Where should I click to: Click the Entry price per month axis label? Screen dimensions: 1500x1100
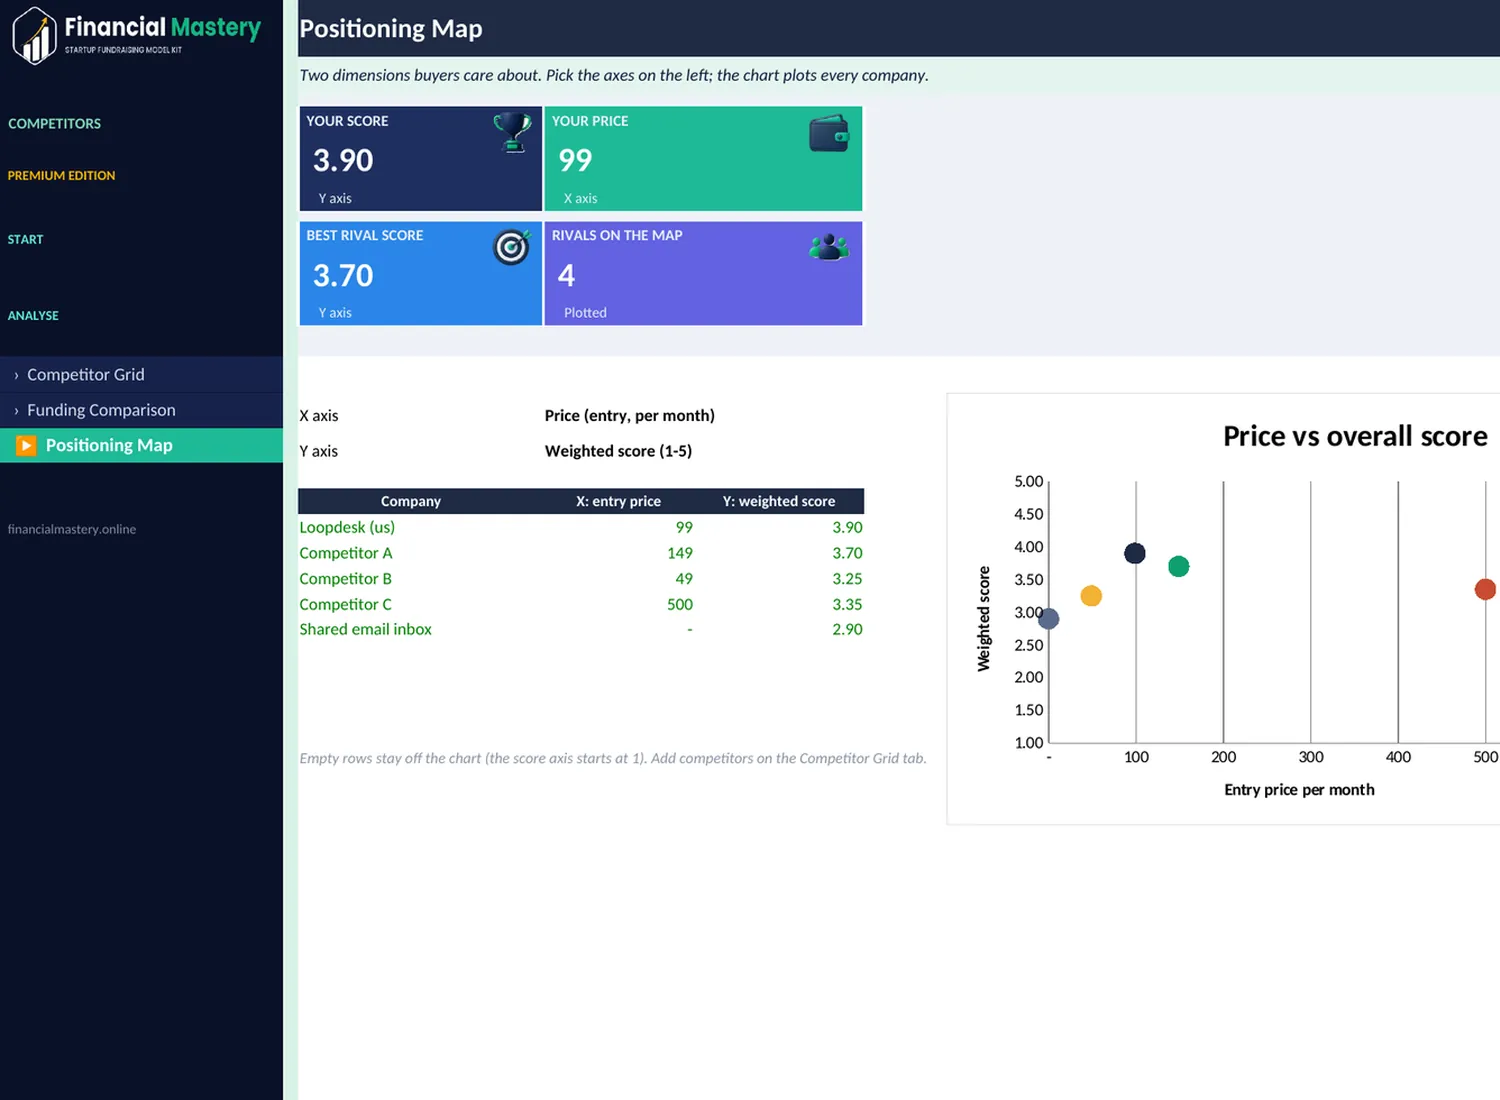[x=1299, y=790]
